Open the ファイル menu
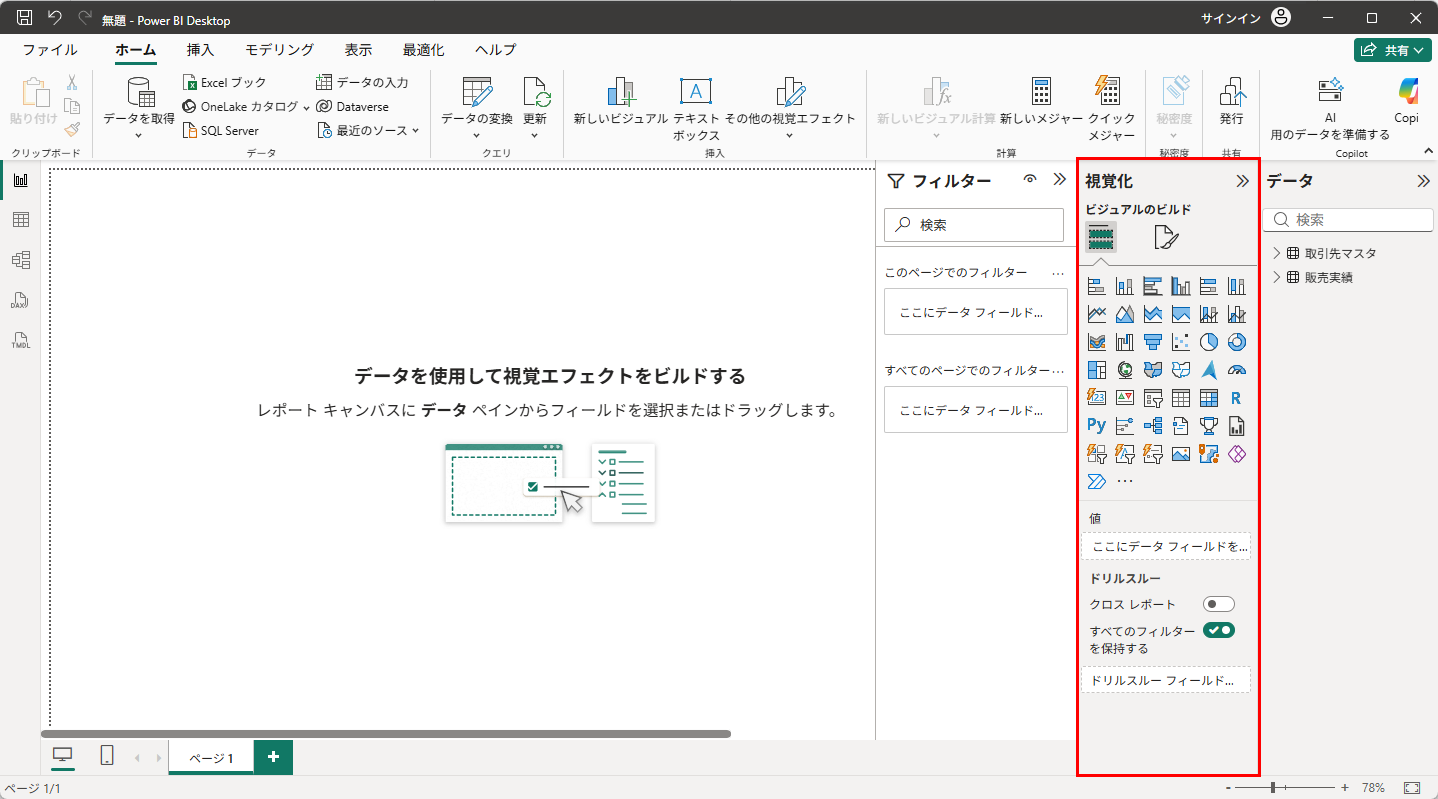Viewport: 1438px width, 799px height. tap(50, 50)
